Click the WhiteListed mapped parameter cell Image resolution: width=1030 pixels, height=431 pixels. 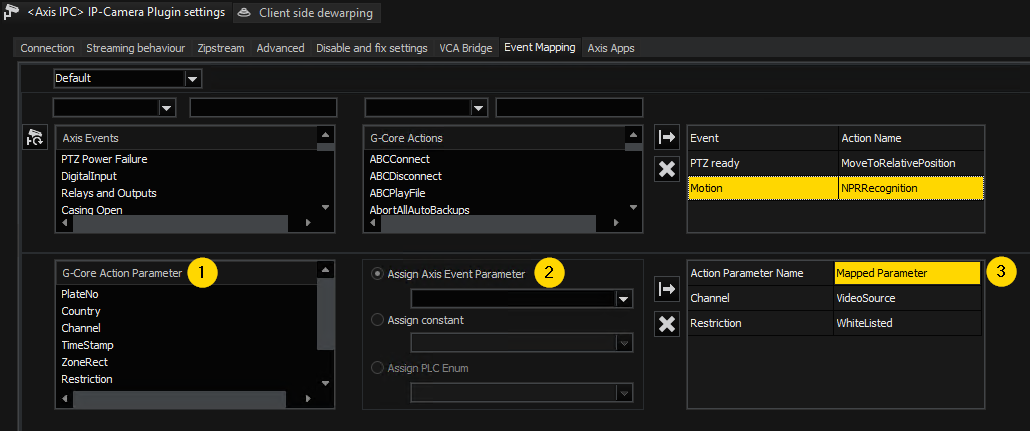pos(907,323)
